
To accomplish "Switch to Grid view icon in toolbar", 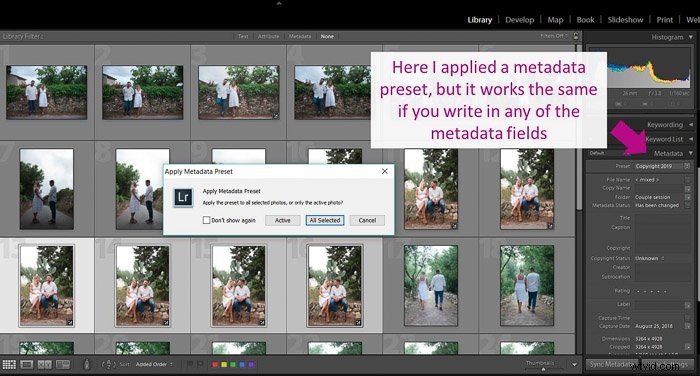I will click(x=9, y=364).
